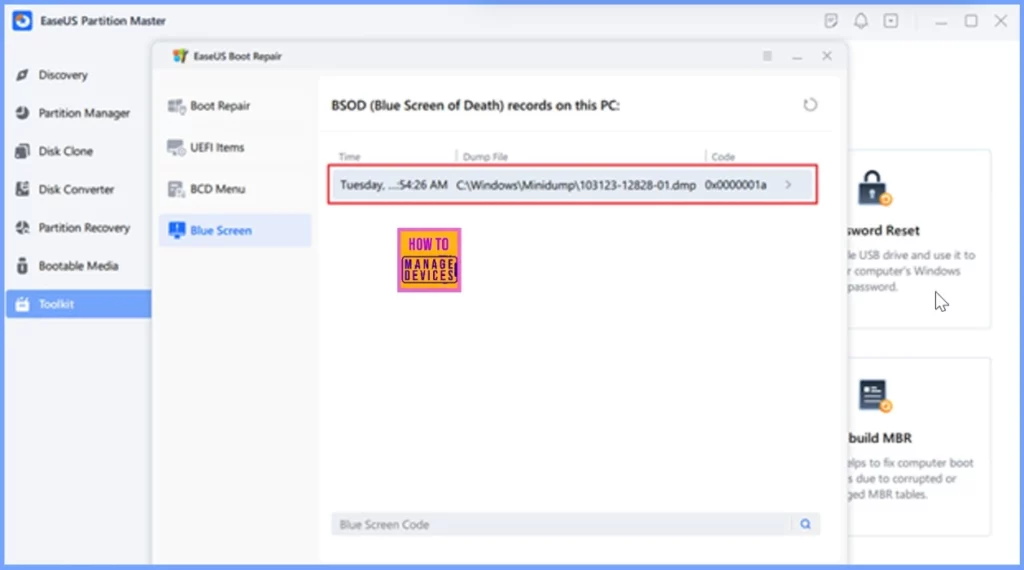Click the EaseUS Boot Repair logo

[180, 56]
